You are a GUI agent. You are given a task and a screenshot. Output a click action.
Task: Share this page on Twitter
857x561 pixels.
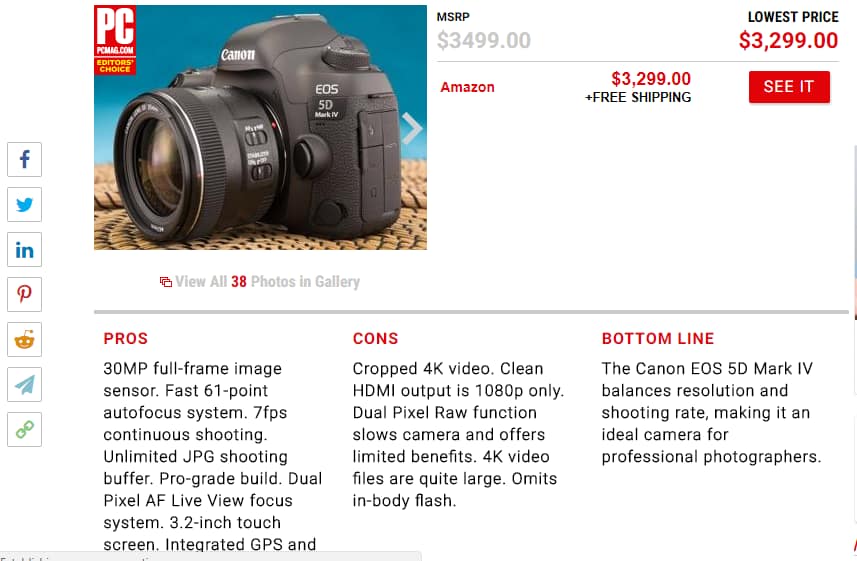point(25,204)
